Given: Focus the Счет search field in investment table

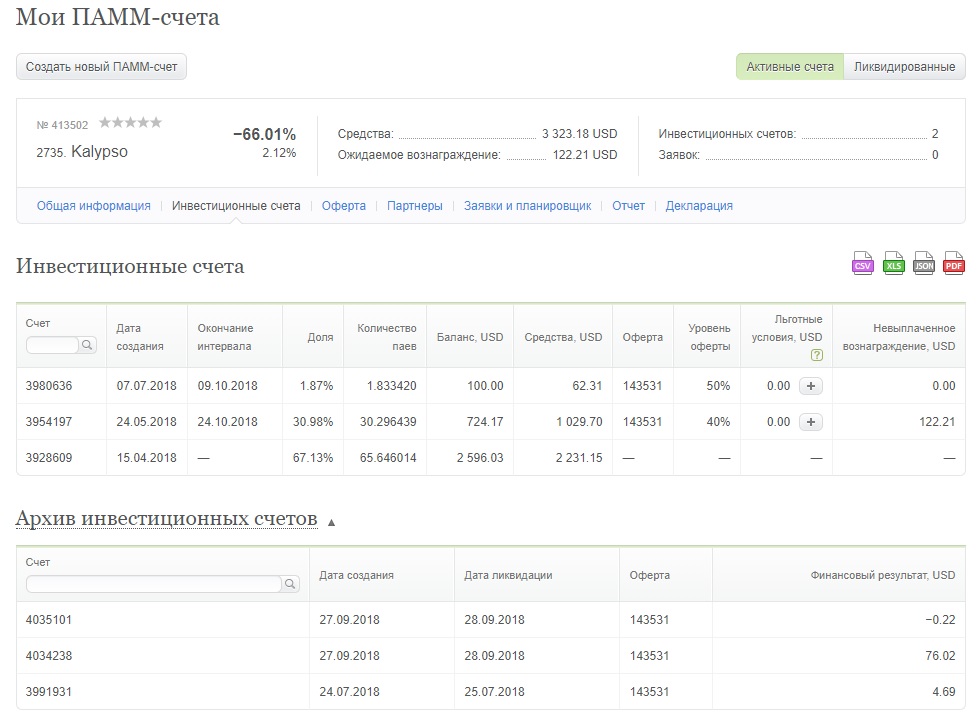Looking at the screenshot, I should (53, 344).
